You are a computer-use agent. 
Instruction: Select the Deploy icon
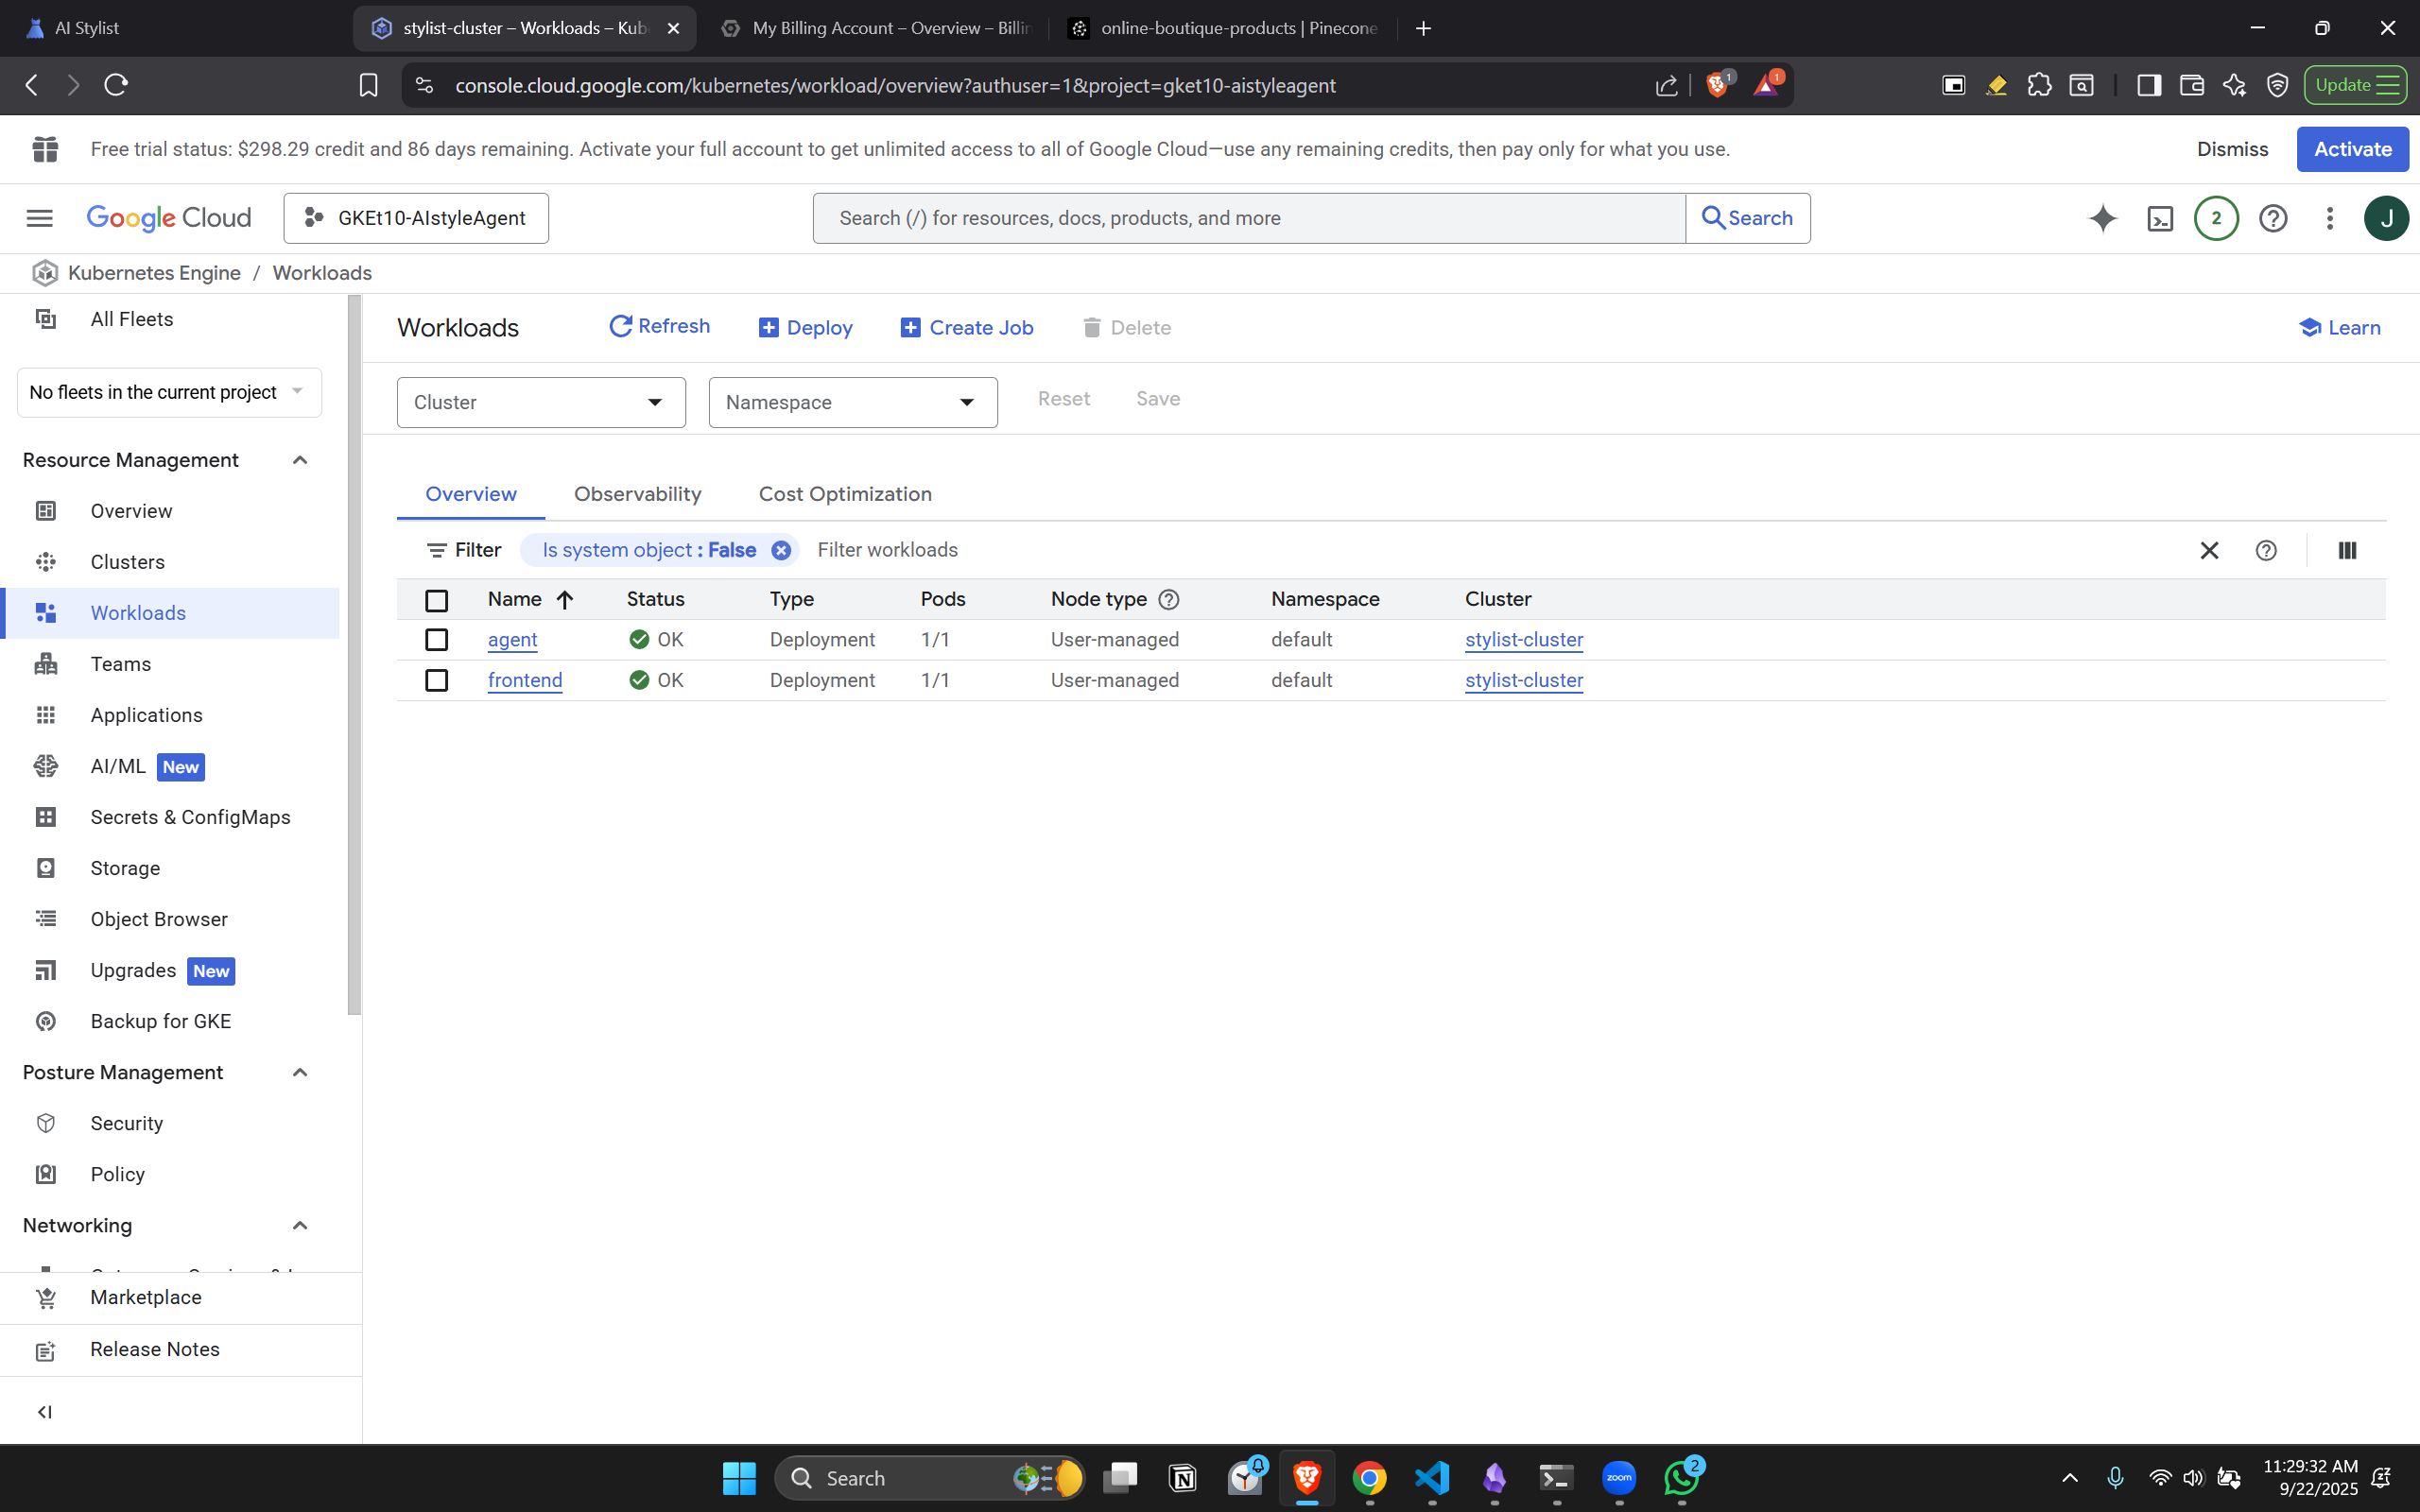coord(769,327)
